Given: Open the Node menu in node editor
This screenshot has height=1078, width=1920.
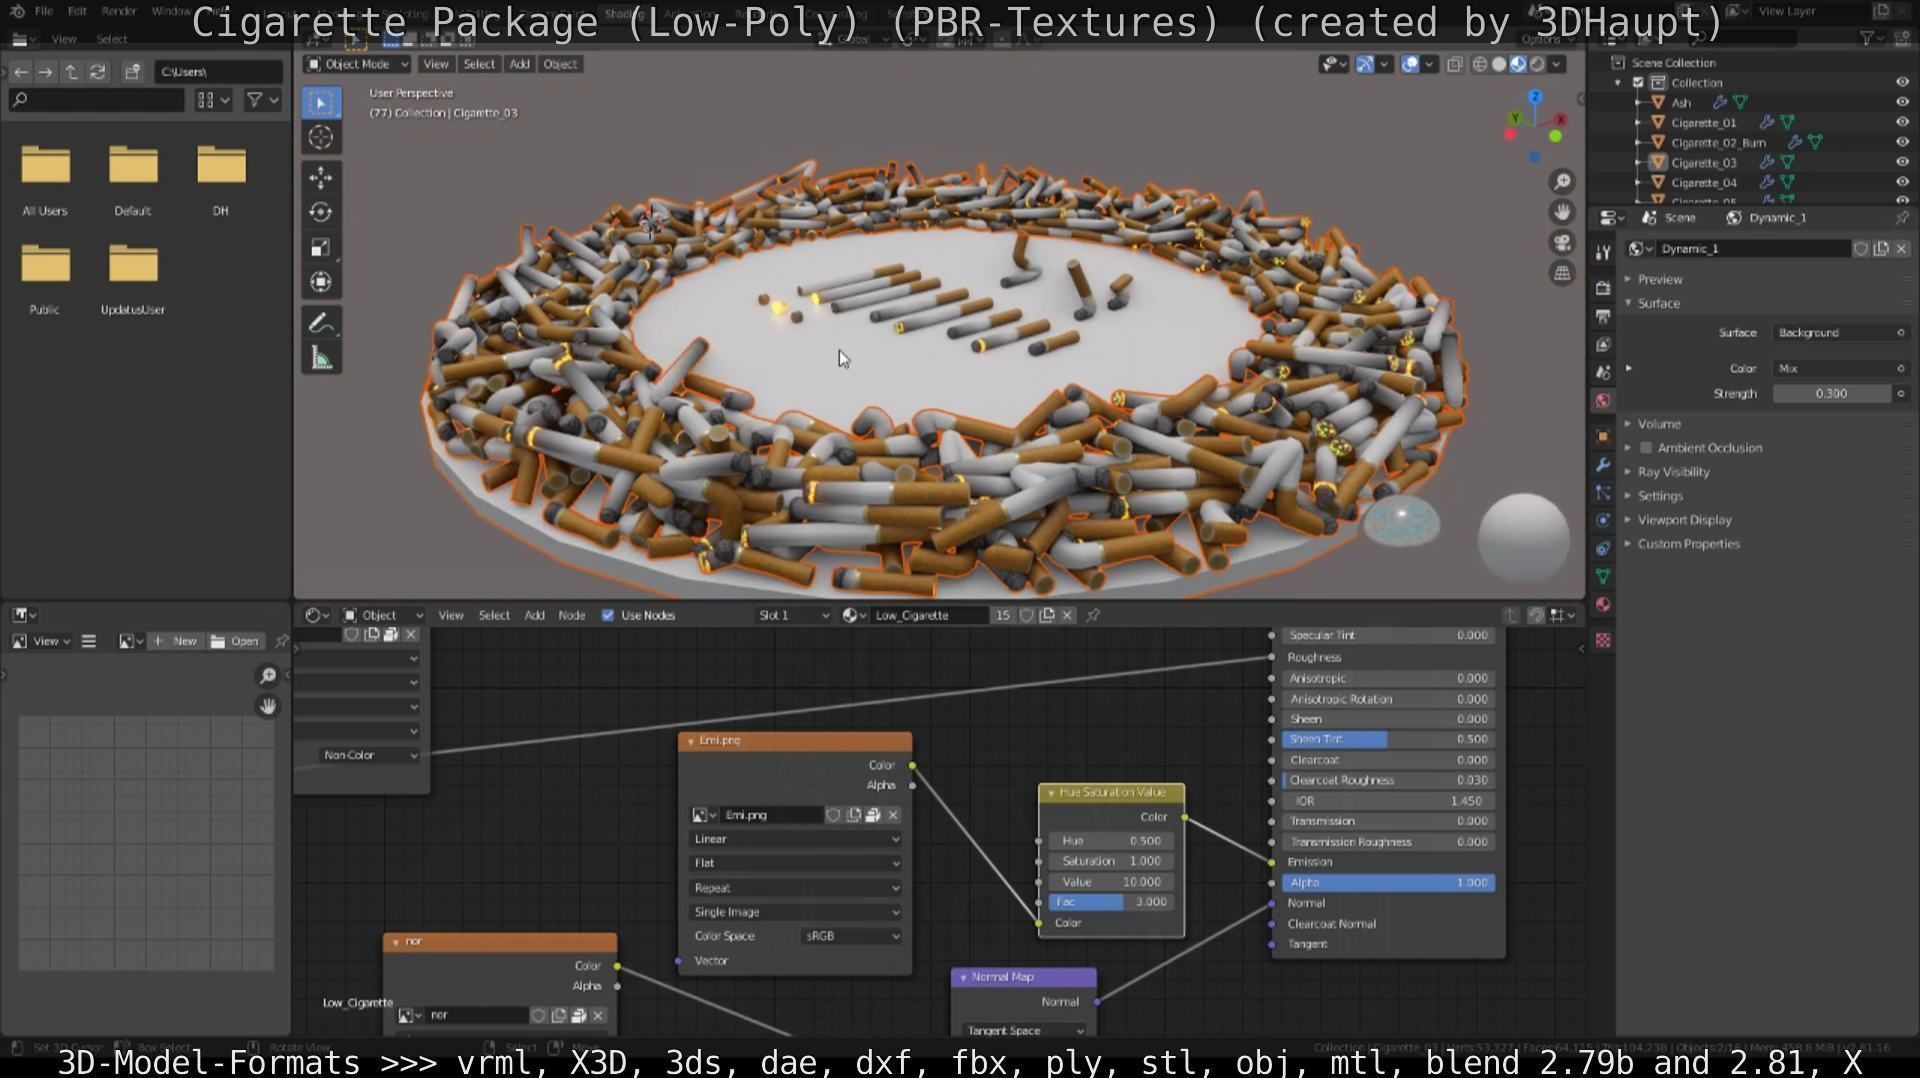Looking at the screenshot, I should (571, 615).
